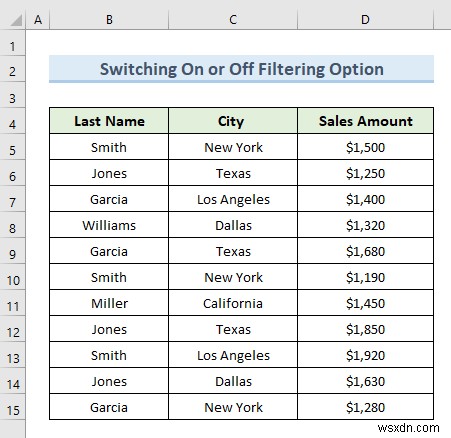Select the Miller cell
The width and height of the screenshot is (451, 438).
click(x=109, y=303)
